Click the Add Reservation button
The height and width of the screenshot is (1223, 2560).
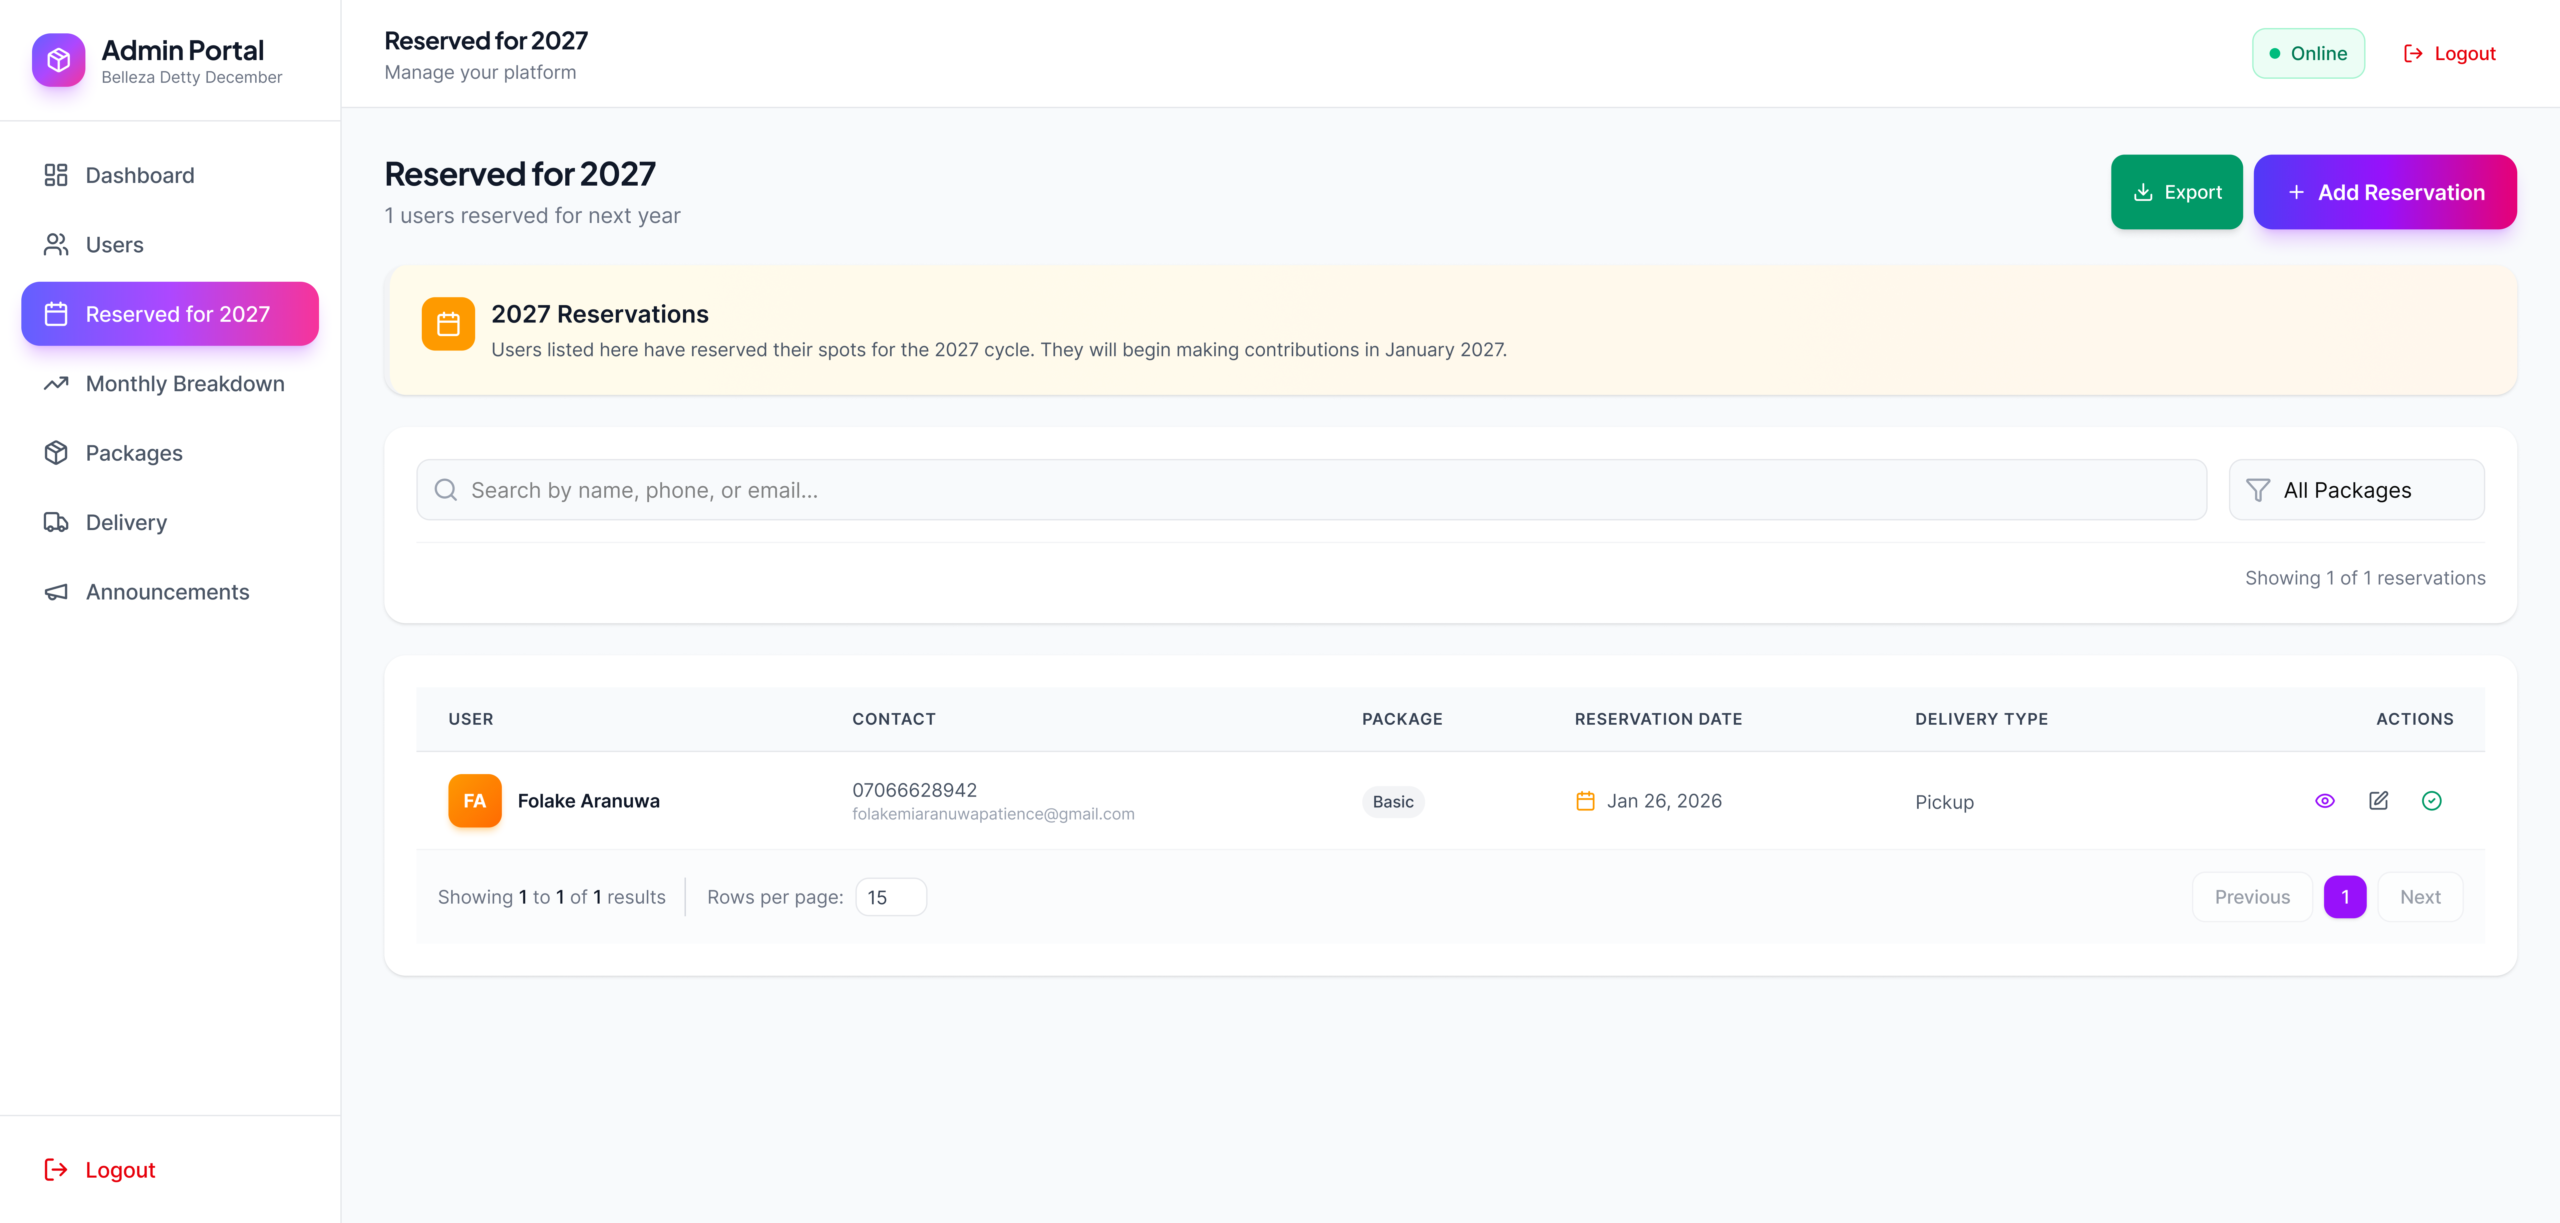coord(2384,192)
